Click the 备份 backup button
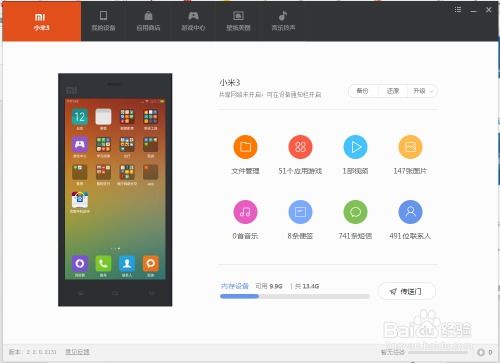This screenshot has width=500, height=363. tap(363, 91)
